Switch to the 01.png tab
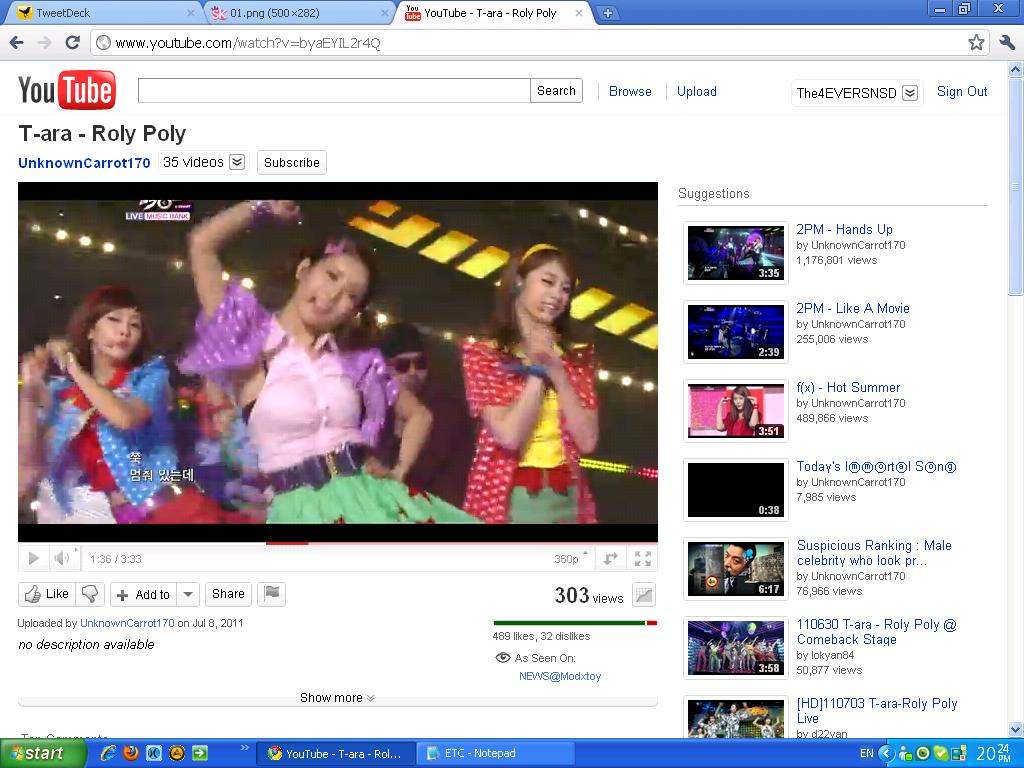Viewport: 1024px width, 768px height. tap(297, 13)
